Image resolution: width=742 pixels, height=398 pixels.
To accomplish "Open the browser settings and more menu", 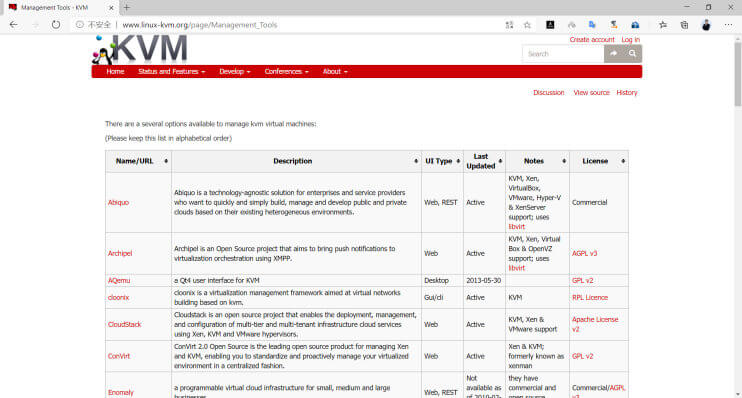I will tap(728, 25).
